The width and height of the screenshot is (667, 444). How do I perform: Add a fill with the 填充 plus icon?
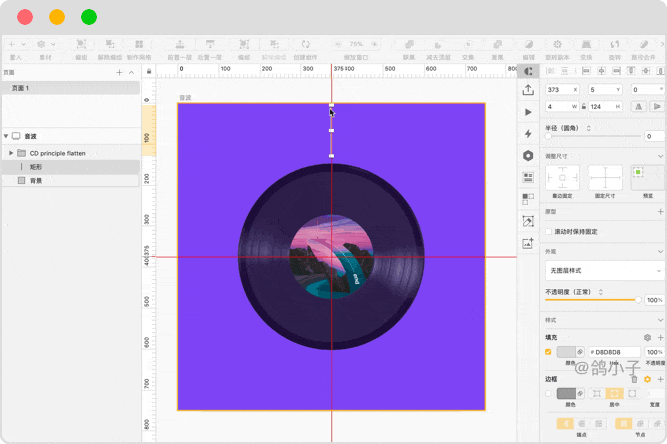660,337
